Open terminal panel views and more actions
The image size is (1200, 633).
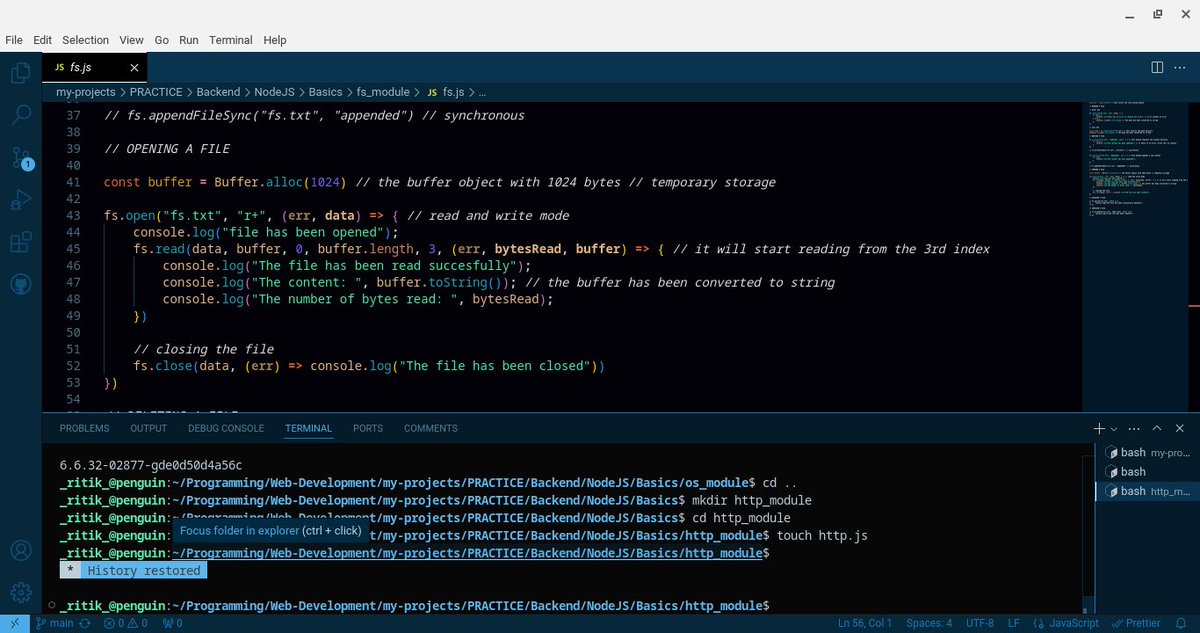coord(1135,428)
